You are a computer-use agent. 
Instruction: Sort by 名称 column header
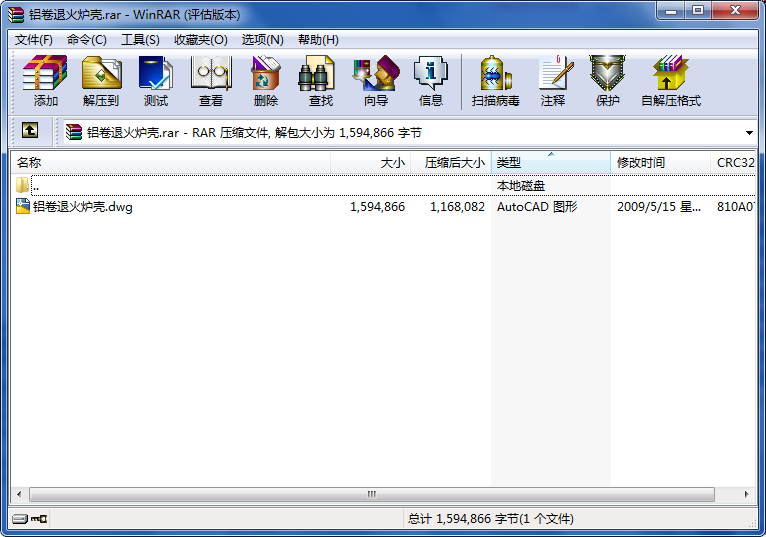(170, 163)
